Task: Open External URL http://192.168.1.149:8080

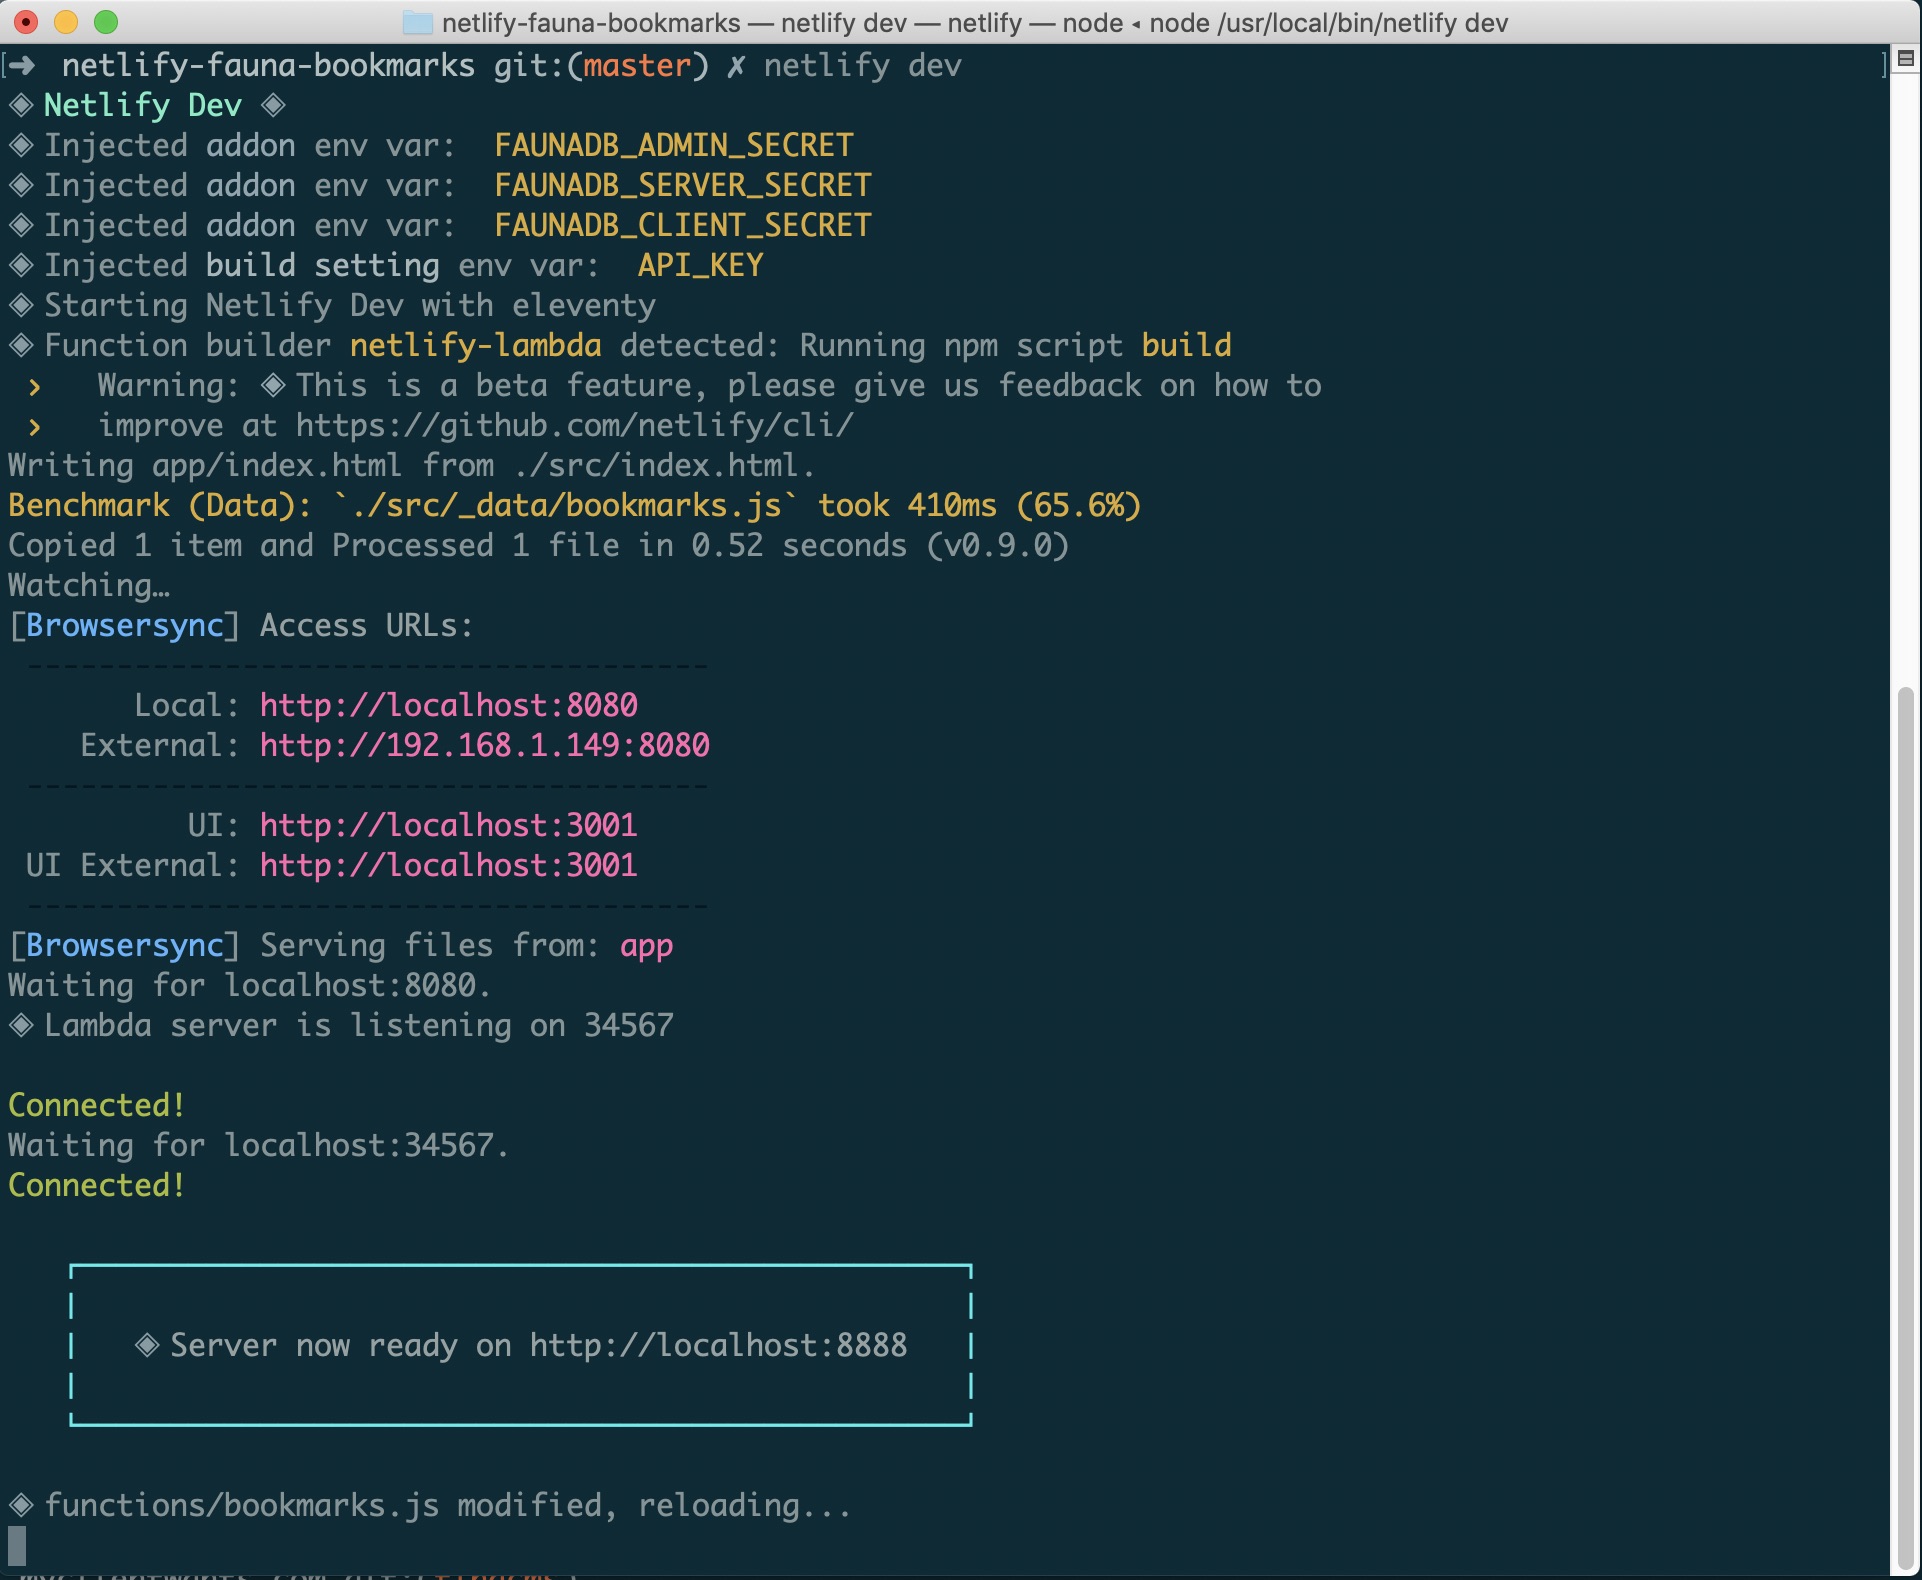Action: pyautogui.click(x=485, y=745)
